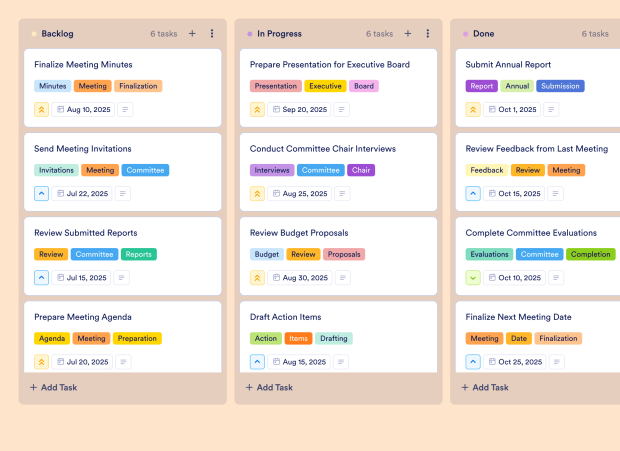The height and width of the screenshot is (451, 620).
Task: Click the description icon on Conduct Committee Chair Interviews
Action: [x=339, y=194]
